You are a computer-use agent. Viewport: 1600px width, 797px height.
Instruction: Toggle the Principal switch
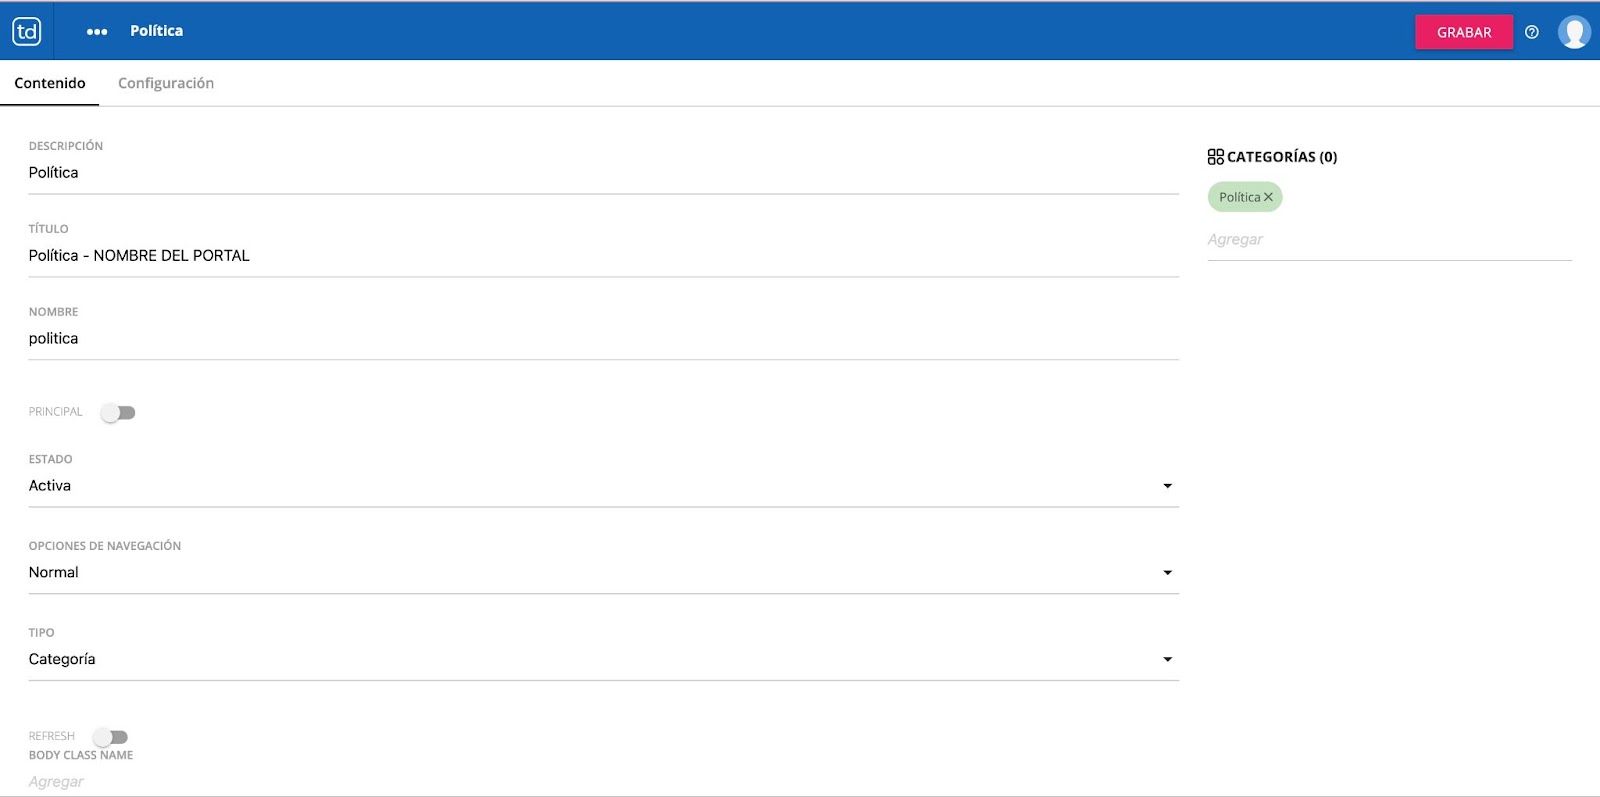(118, 413)
